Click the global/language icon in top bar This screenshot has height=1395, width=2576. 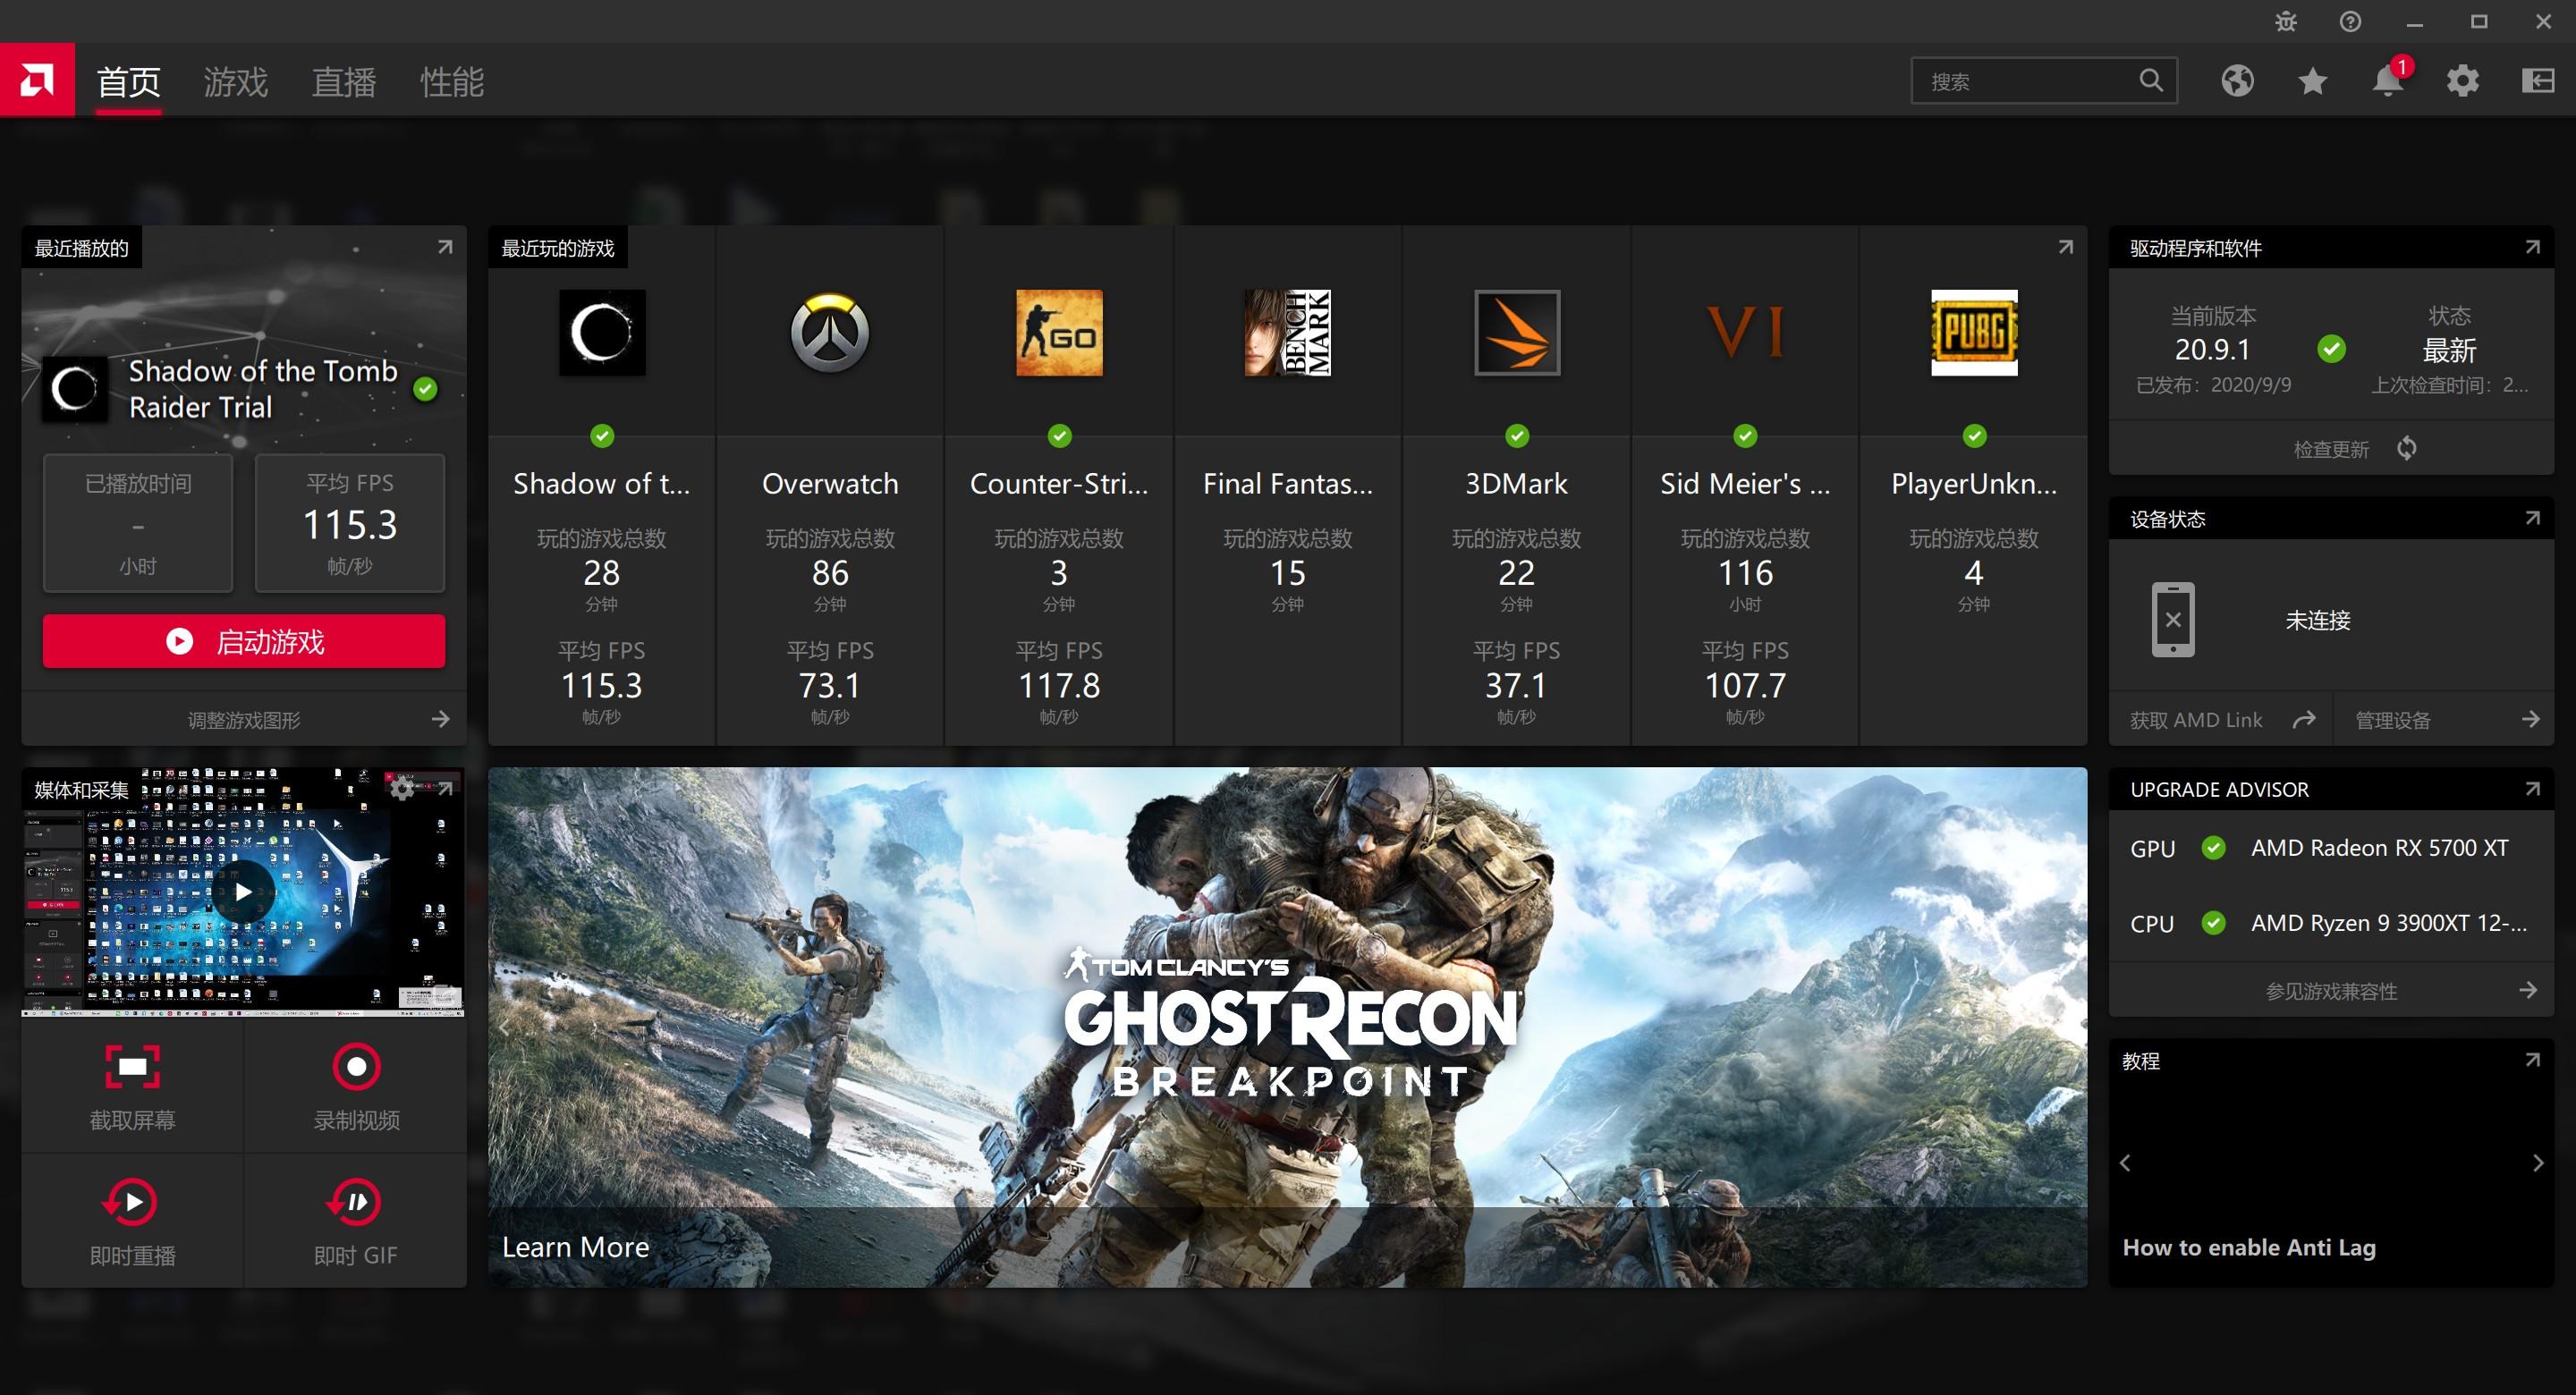pos(2236,80)
